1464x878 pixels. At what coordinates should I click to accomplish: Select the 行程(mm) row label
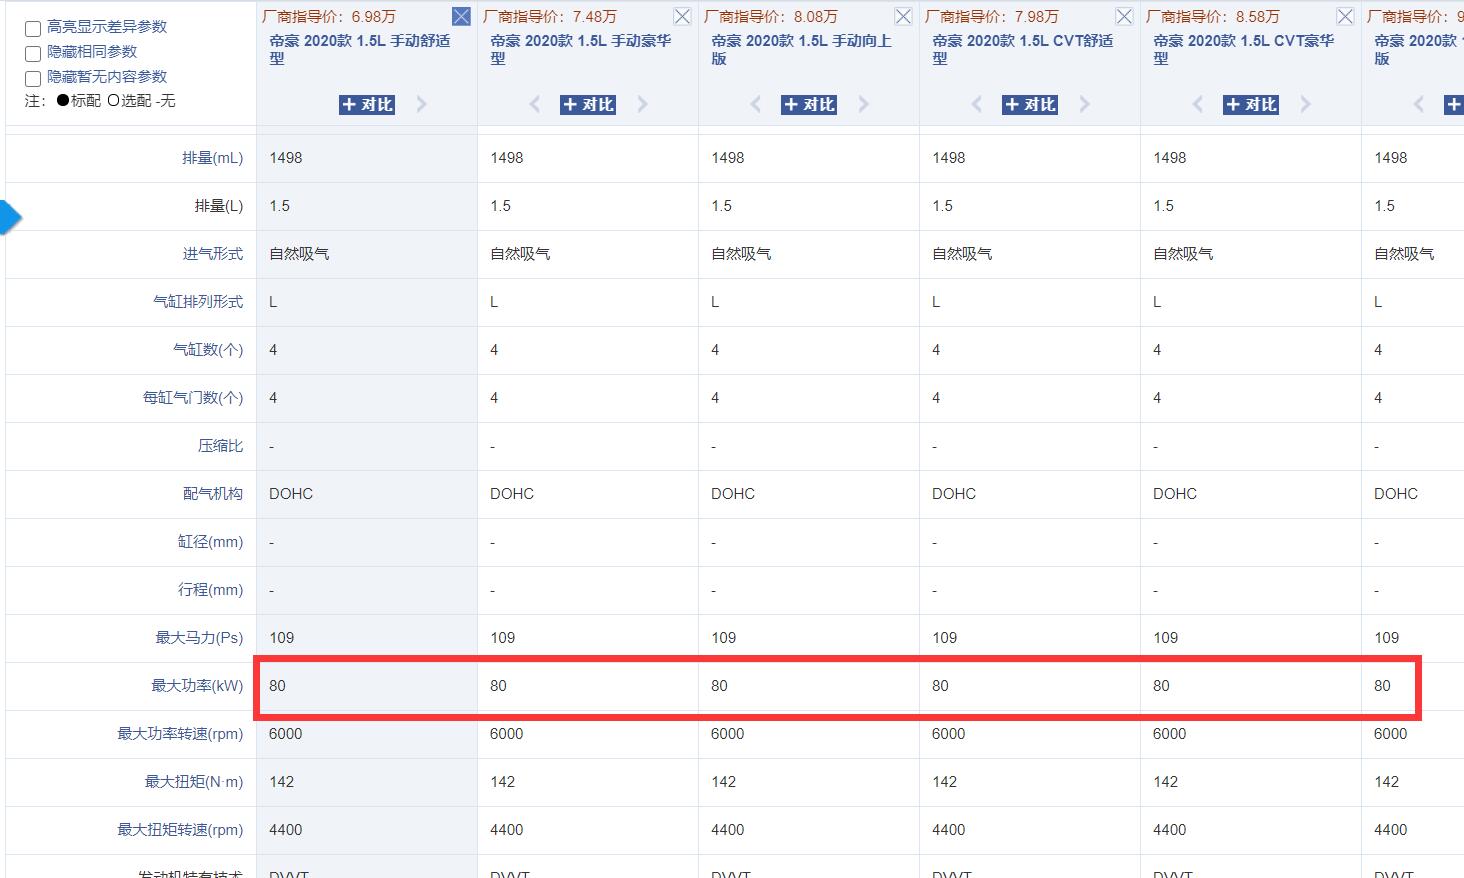[x=210, y=590]
